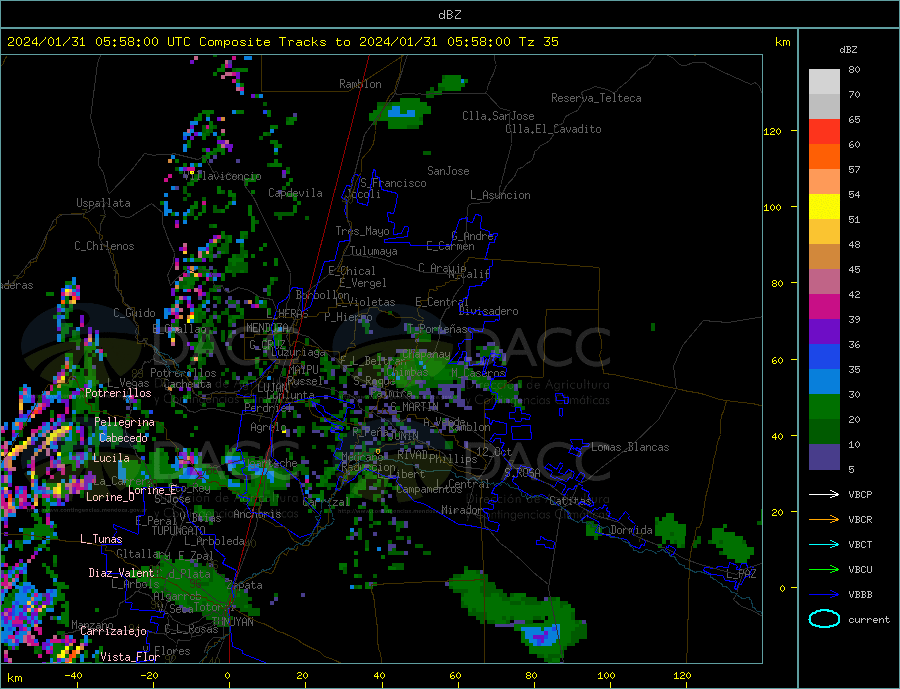Click the 'L_Tunas' map label
Screen dimensions: 900x689
[x=101, y=539]
